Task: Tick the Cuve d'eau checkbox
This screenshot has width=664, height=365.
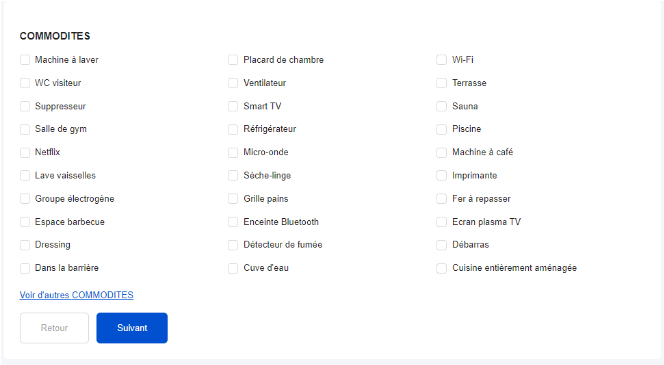Action: tap(233, 268)
